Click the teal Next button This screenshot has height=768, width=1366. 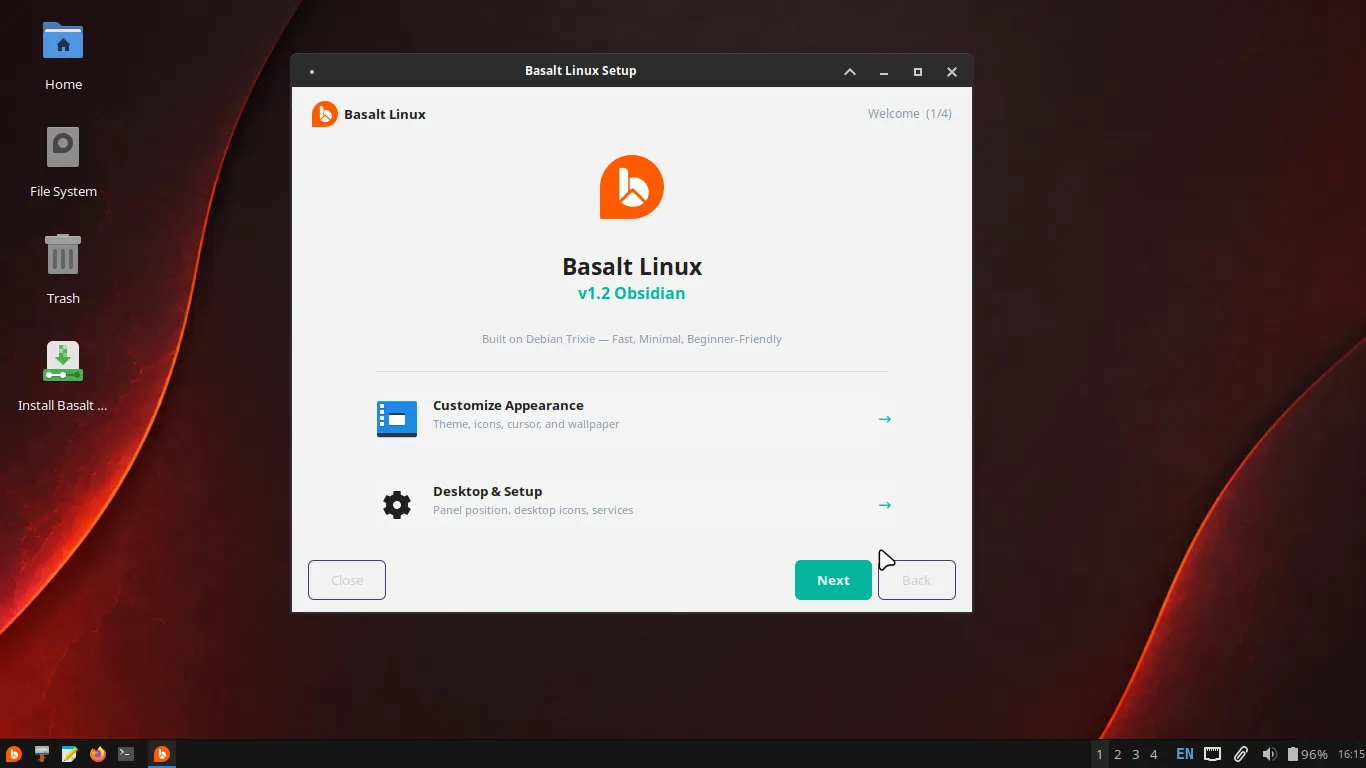(x=833, y=580)
